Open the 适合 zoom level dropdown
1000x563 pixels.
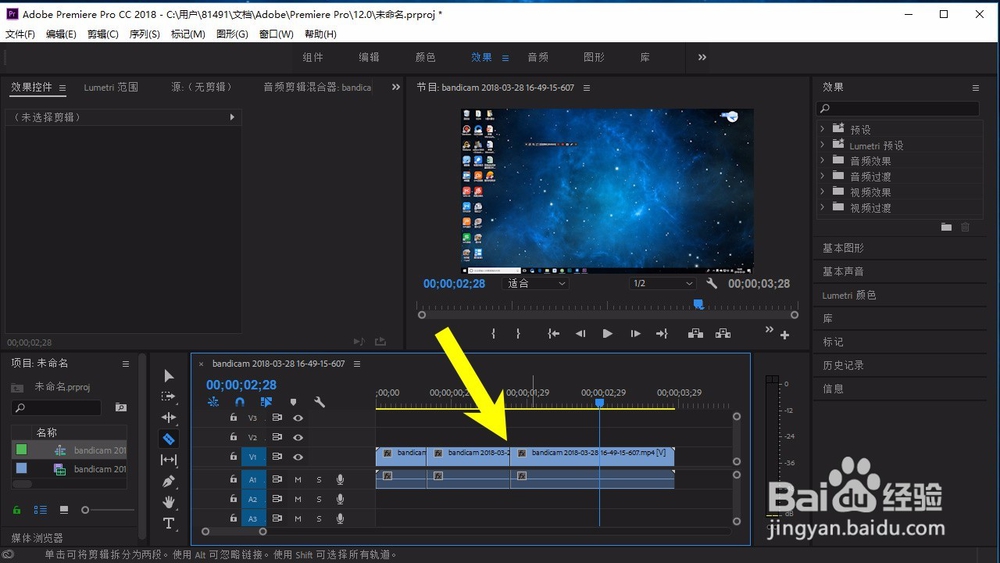pyautogui.click(x=536, y=283)
